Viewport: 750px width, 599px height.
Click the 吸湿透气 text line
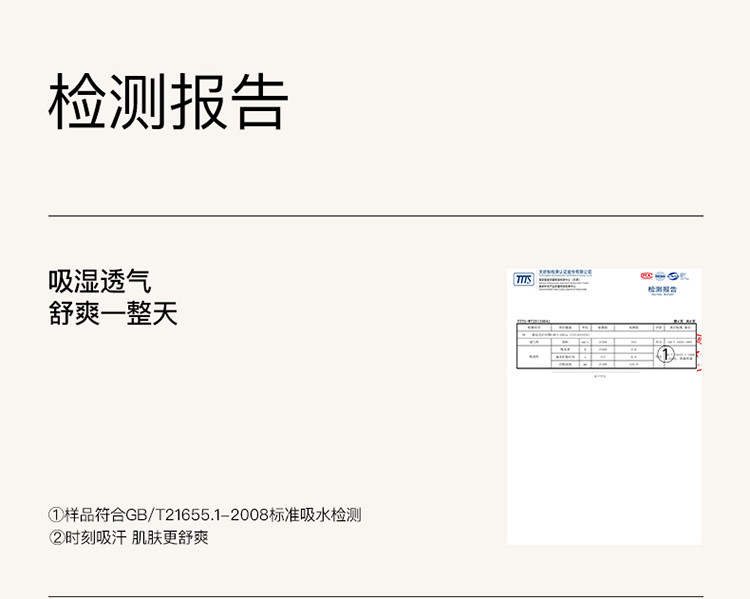click(100, 282)
